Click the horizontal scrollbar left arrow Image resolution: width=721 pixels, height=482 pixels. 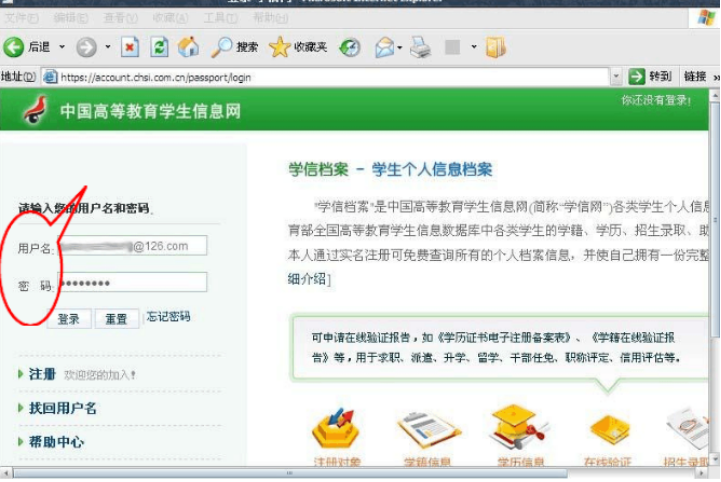pos(6,473)
